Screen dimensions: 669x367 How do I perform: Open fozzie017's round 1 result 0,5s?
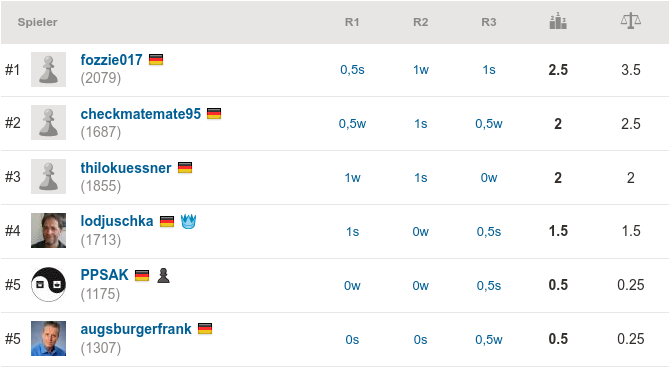[352, 70]
